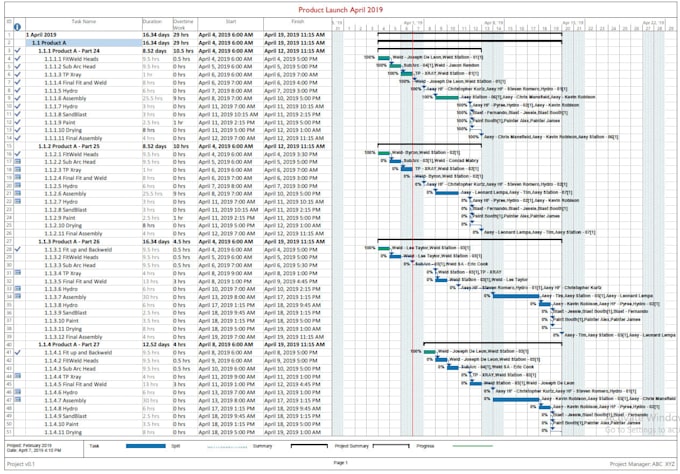Click the Apr 8, '19 timescale header
680x474 pixels.
[x=492, y=21]
